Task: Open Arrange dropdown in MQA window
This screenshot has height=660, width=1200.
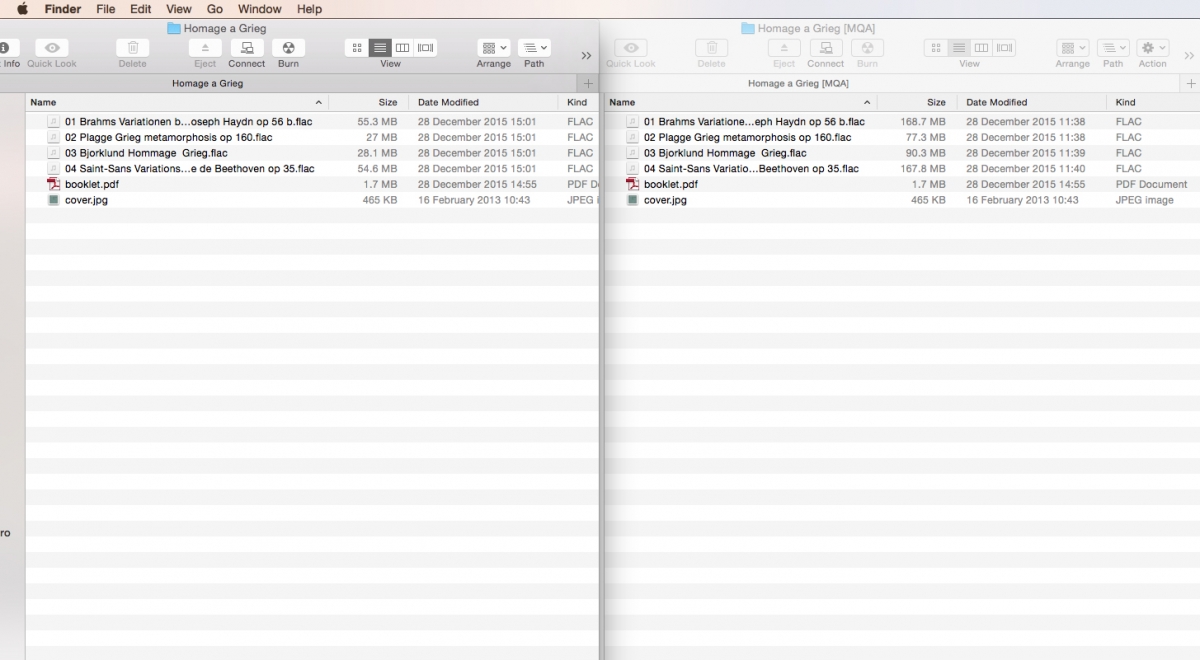Action: pyautogui.click(x=1073, y=48)
